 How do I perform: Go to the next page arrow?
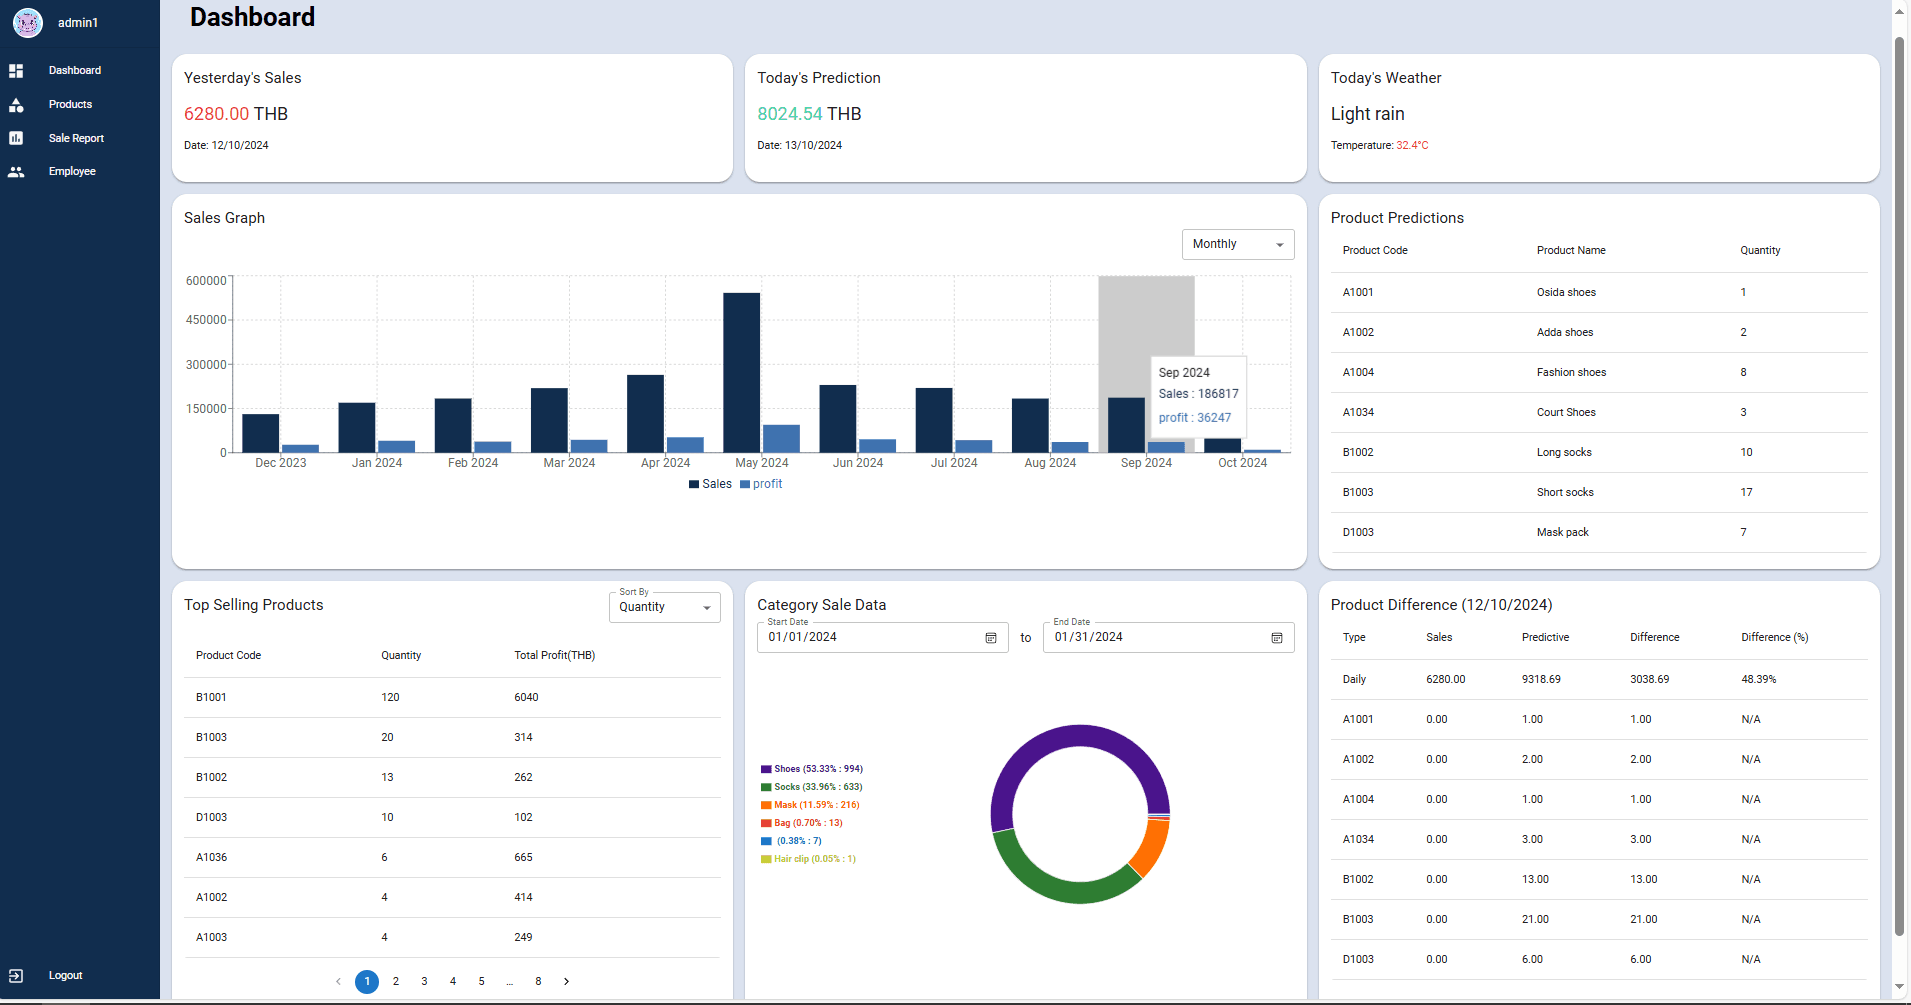(567, 982)
